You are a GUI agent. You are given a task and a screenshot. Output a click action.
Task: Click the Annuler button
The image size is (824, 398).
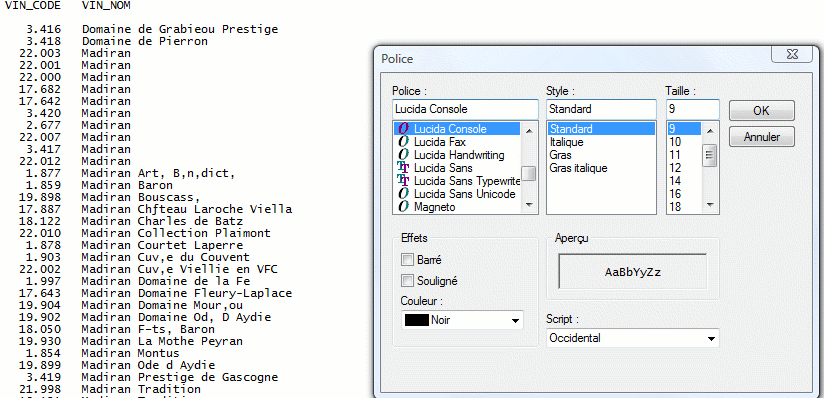[x=761, y=137]
